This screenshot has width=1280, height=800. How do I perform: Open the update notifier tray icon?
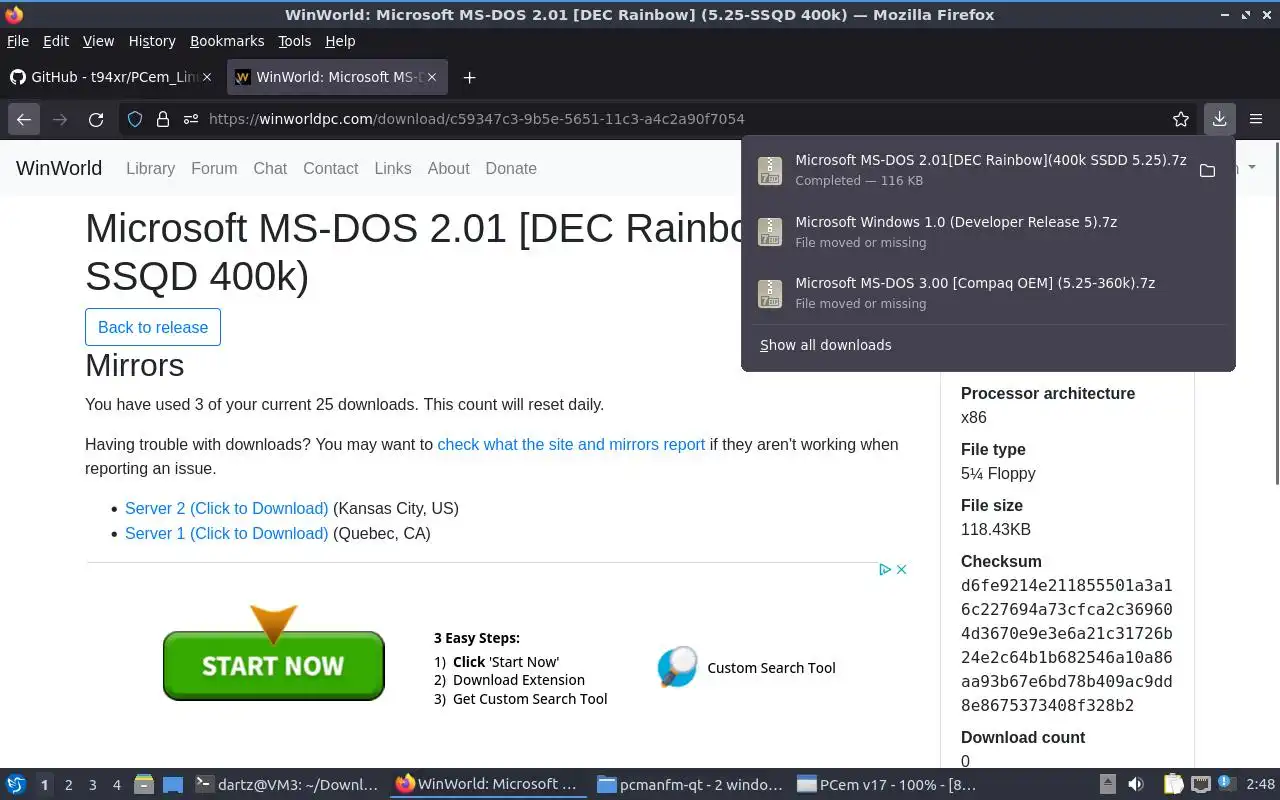pyautogui.click(x=1228, y=784)
